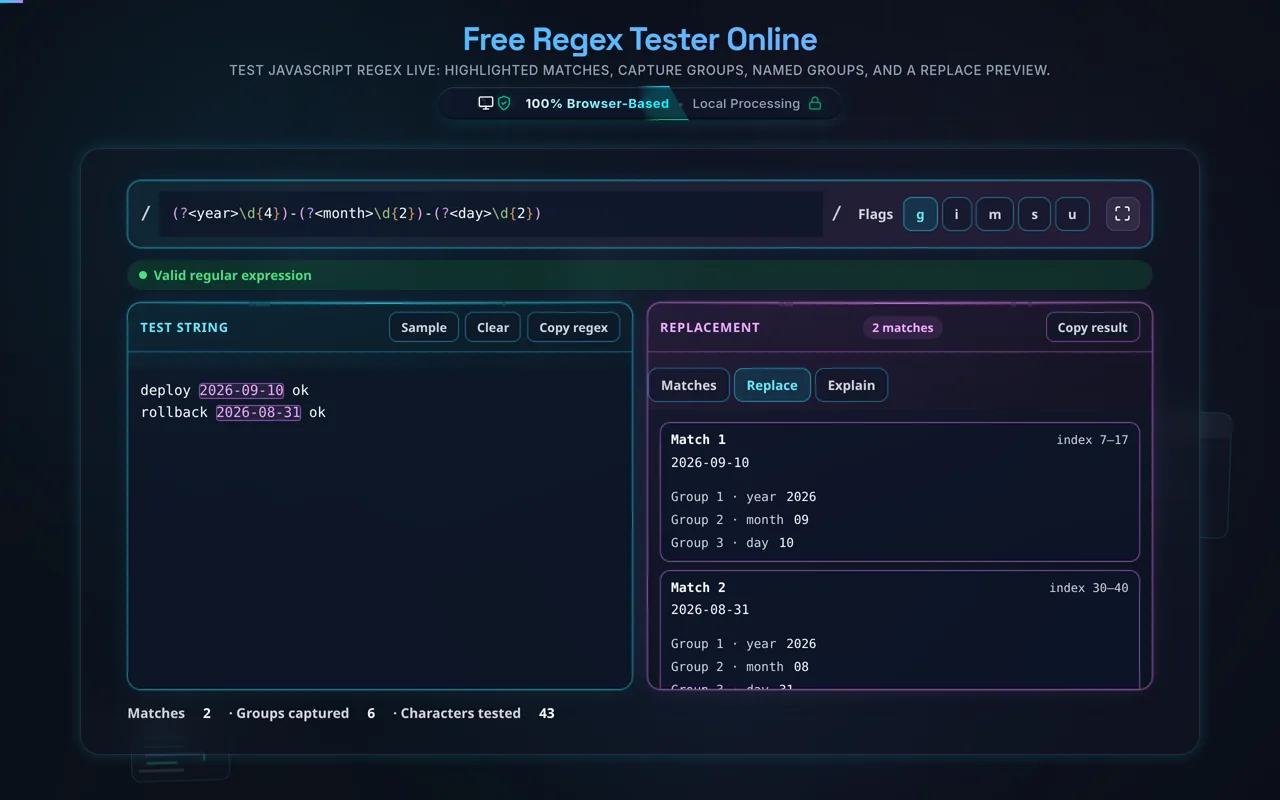Toggle the global 'g' flag
The height and width of the screenshot is (800, 1280).
click(x=920, y=214)
